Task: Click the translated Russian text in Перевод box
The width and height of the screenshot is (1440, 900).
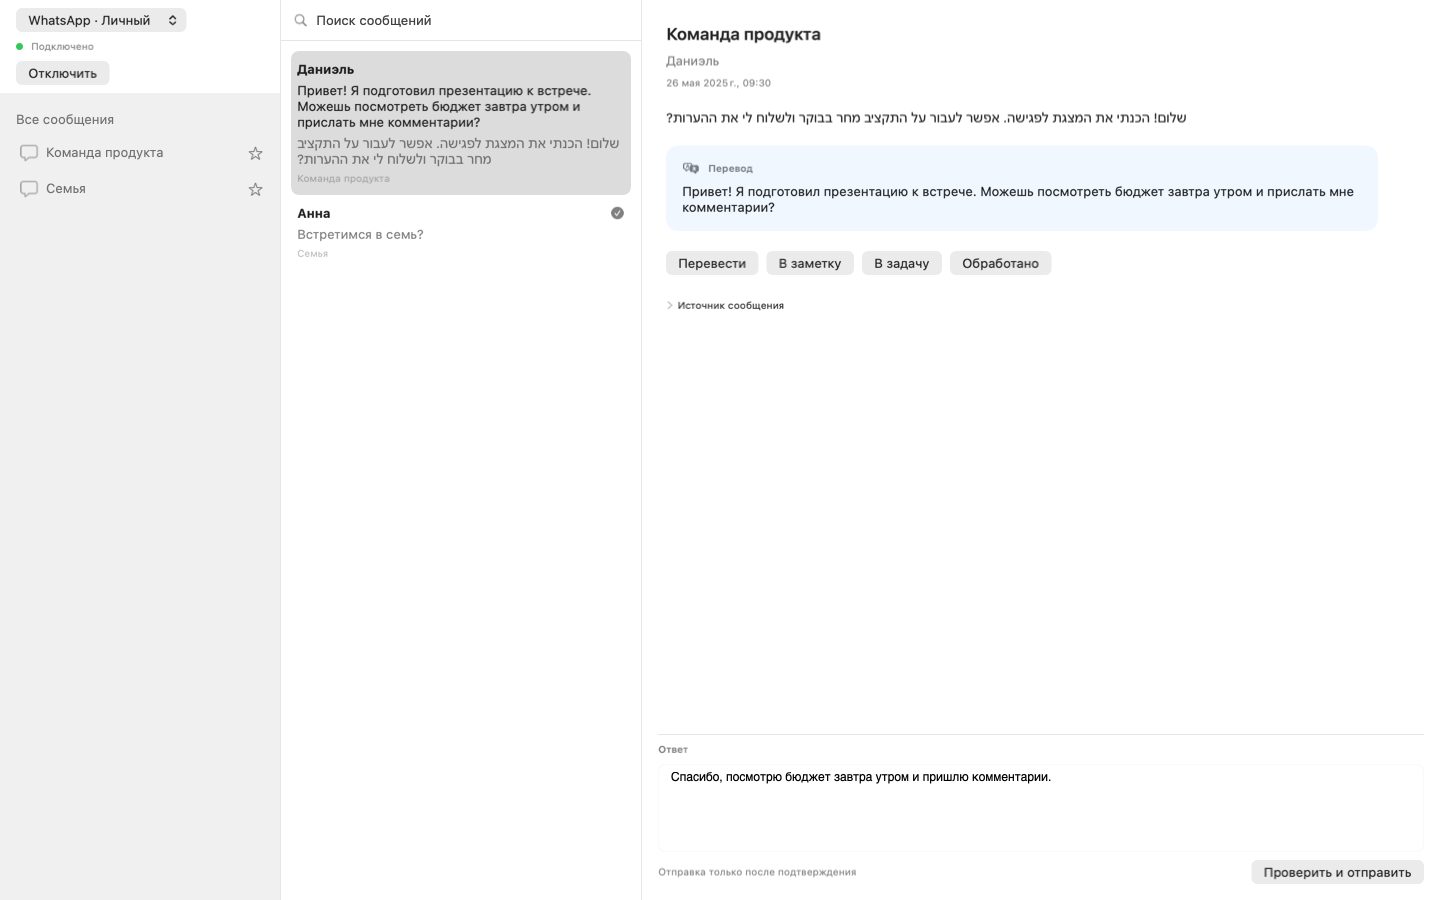Action: click(x=1018, y=199)
